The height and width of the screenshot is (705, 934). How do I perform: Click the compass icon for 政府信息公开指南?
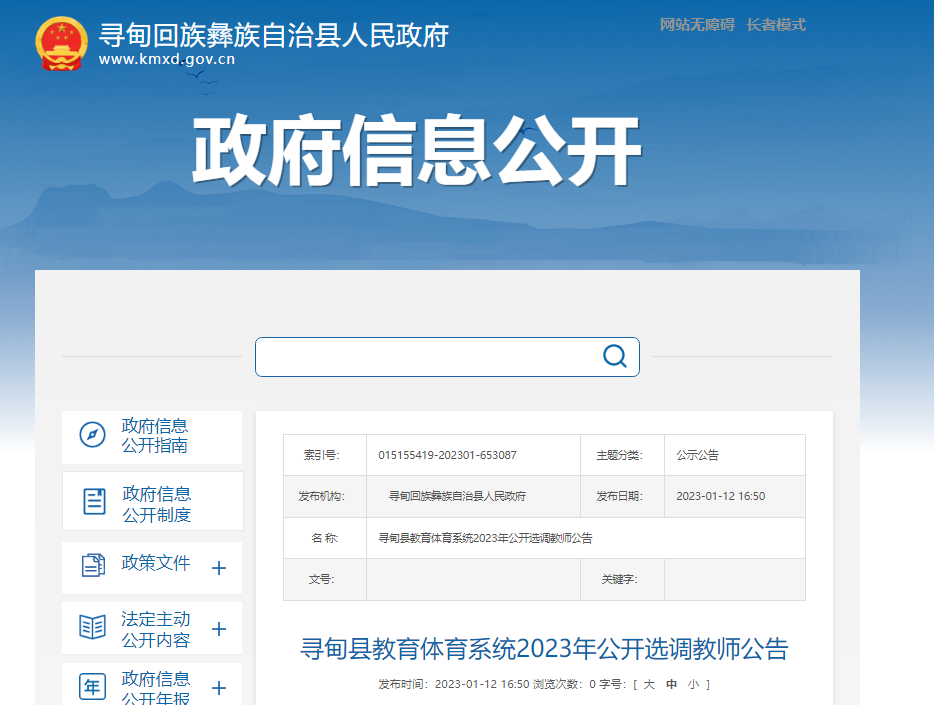[x=92, y=435]
